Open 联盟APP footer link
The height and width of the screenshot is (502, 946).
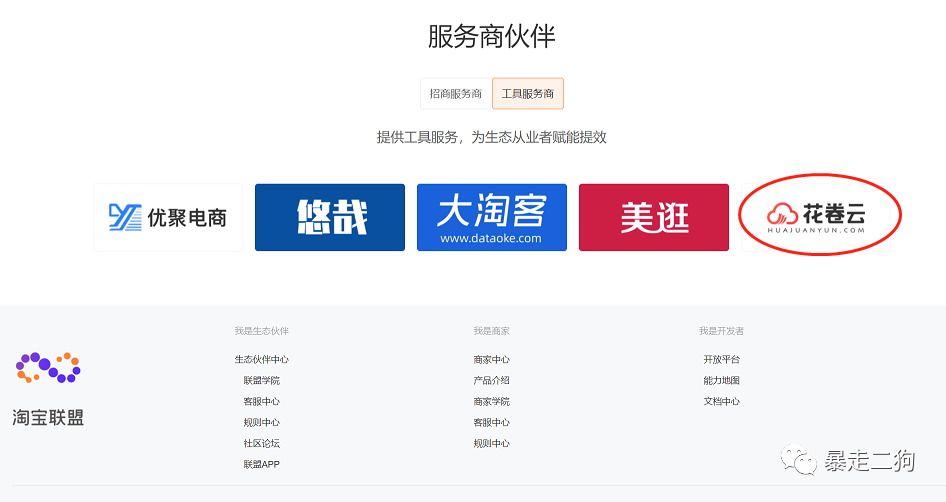[x=262, y=465]
